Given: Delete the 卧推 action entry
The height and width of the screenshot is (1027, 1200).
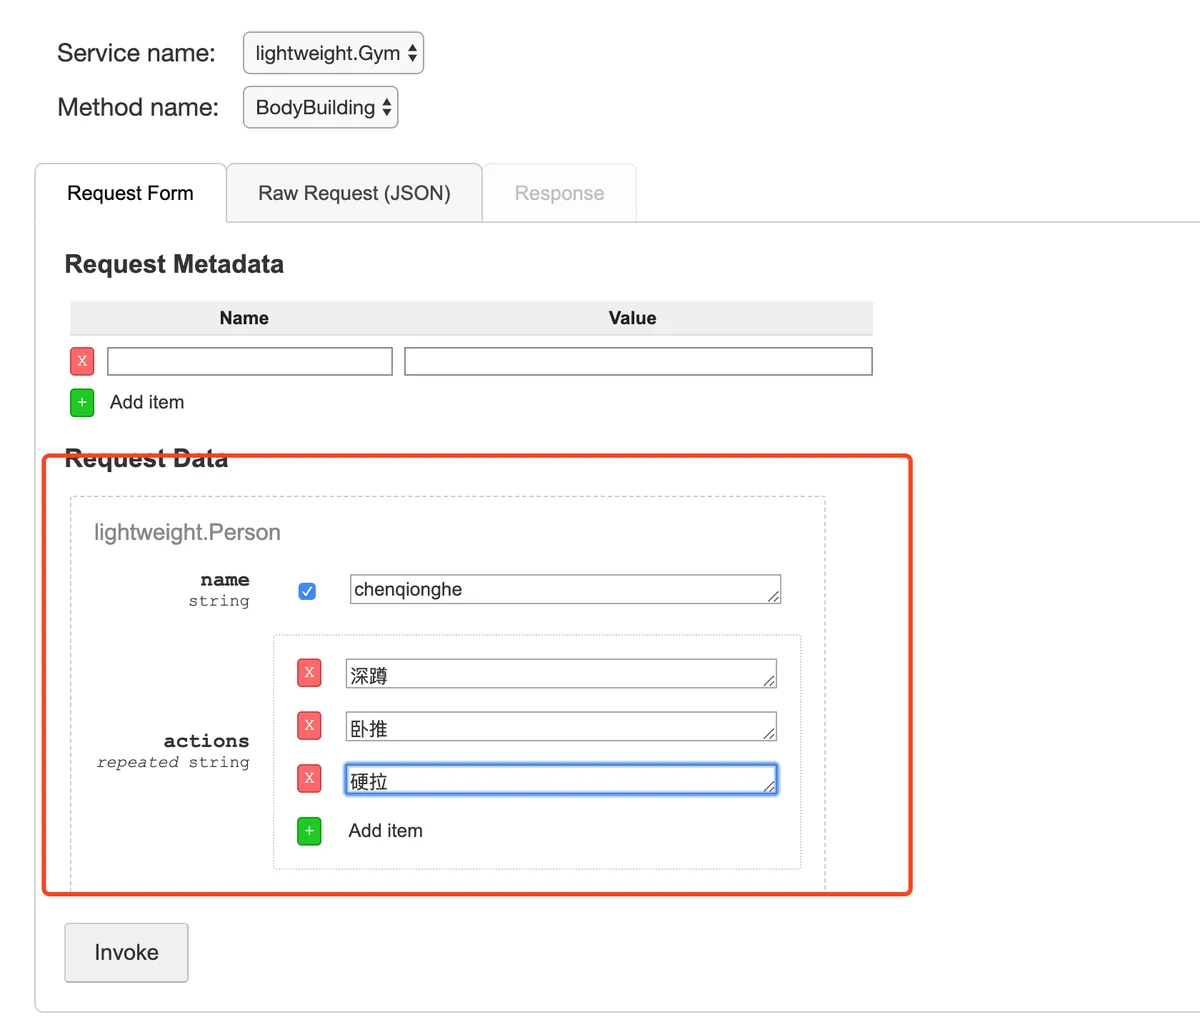Looking at the screenshot, I should pos(309,726).
